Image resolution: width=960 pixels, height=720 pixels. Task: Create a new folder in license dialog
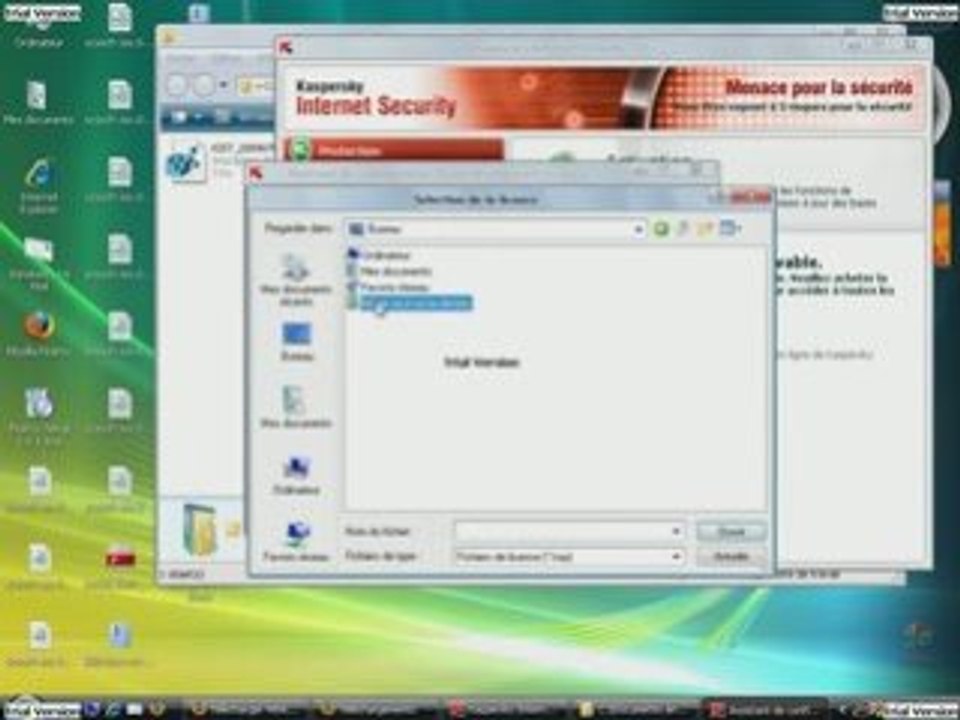tap(705, 228)
